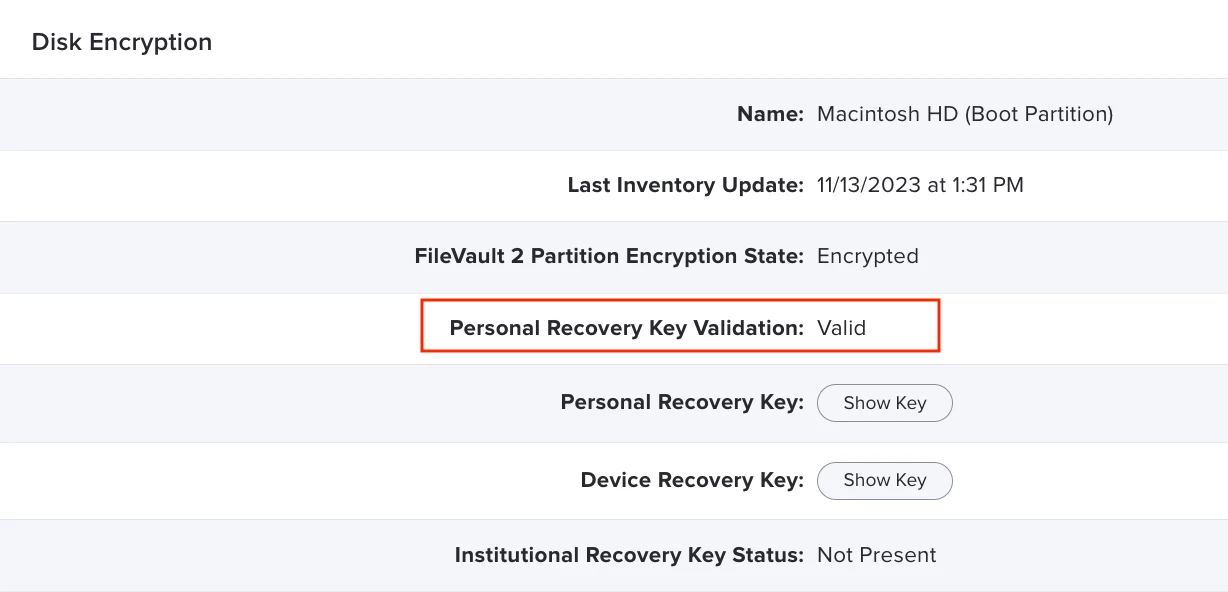Select Institutional Recovery Key Status label

click(x=629, y=555)
